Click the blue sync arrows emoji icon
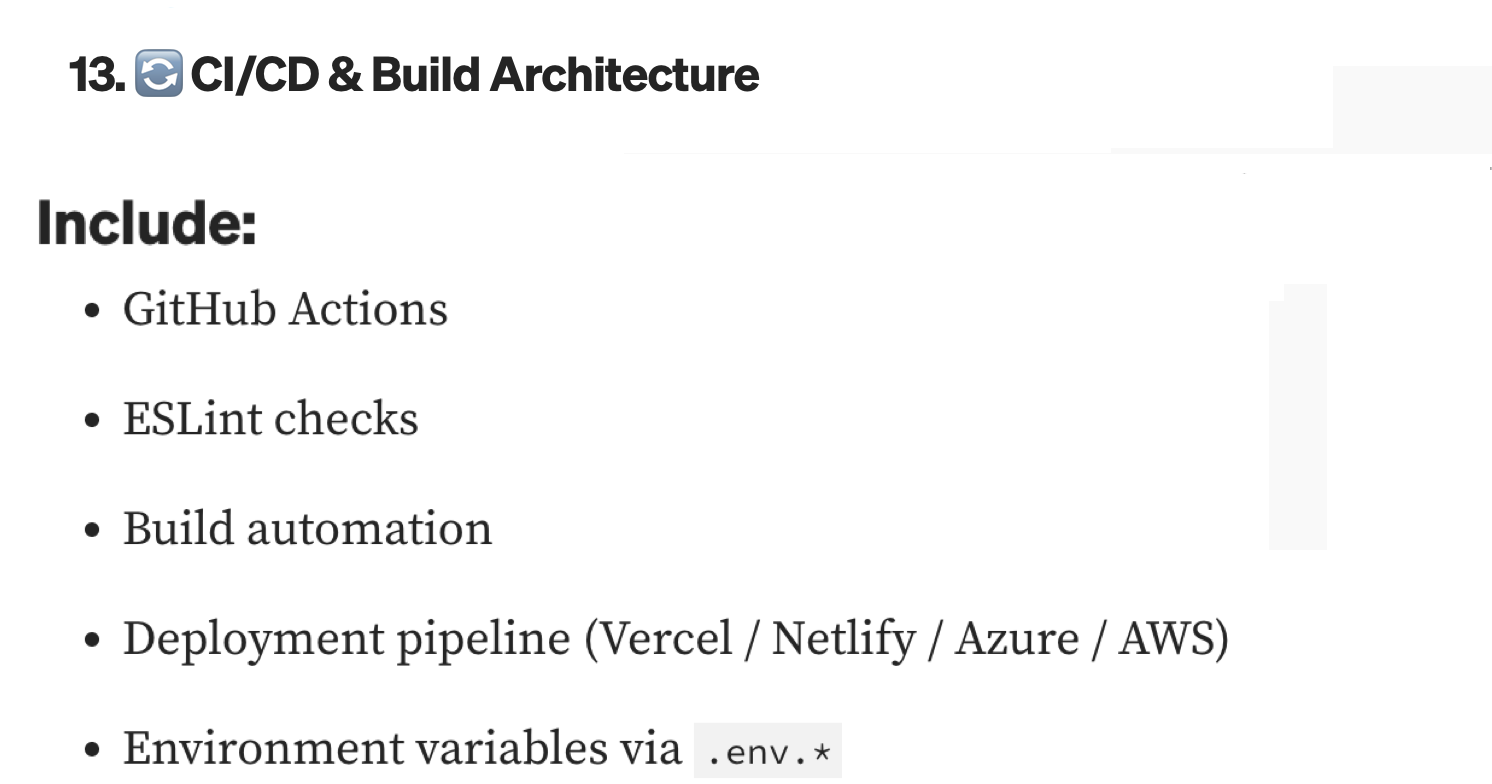The image size is (1492, 784). click(x=158, y=75)
